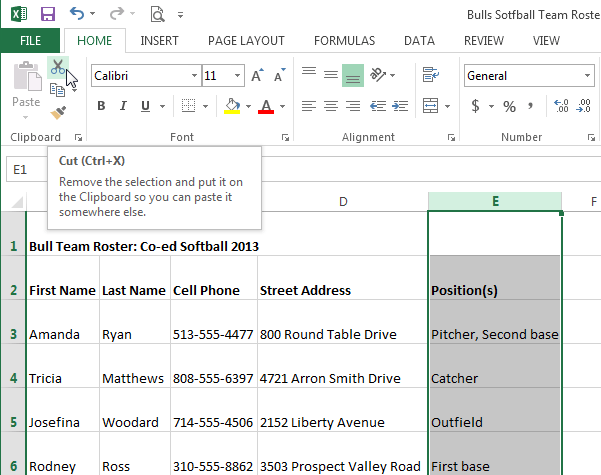Select the Format Painter brush
The width and height of the screenshot is (601, 475).
[58, 113]
